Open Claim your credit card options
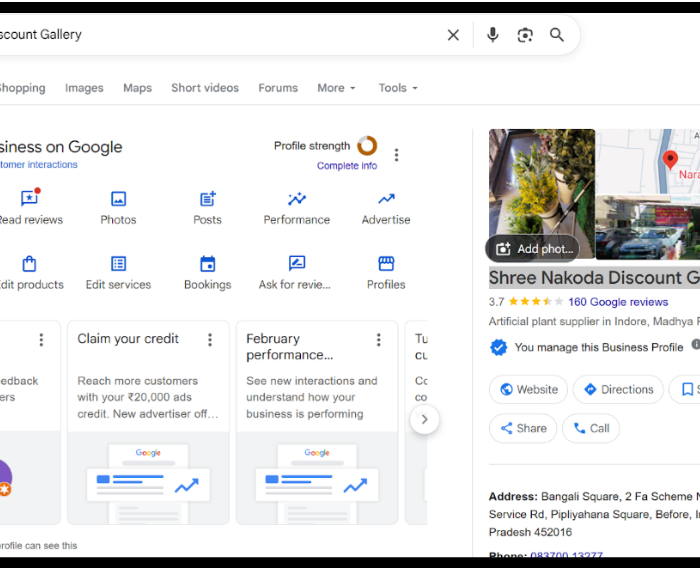This screenshot has height=570, width=700. pos(210,340)
